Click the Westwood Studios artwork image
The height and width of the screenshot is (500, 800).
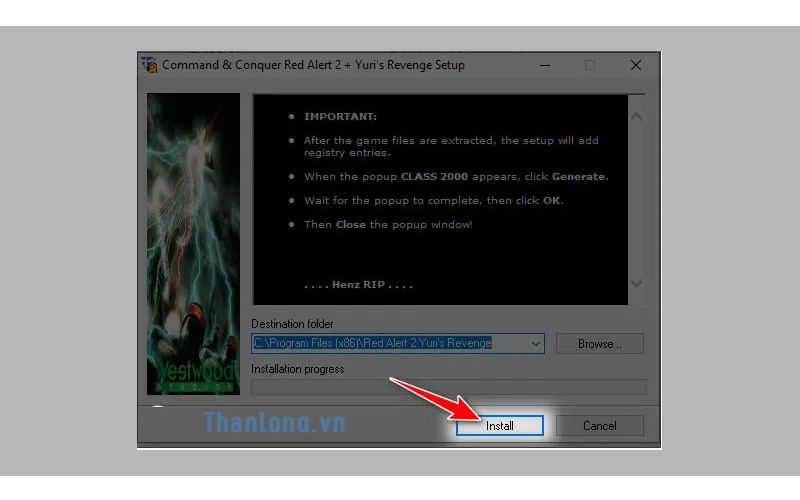tap(193, 245)
